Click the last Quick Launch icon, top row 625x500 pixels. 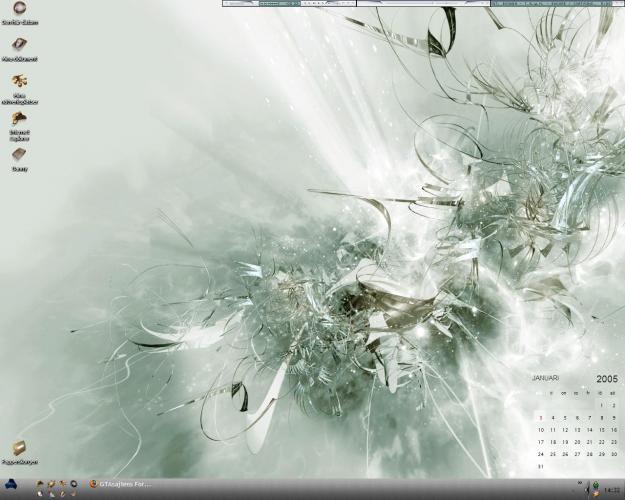(x=74, y=483)
